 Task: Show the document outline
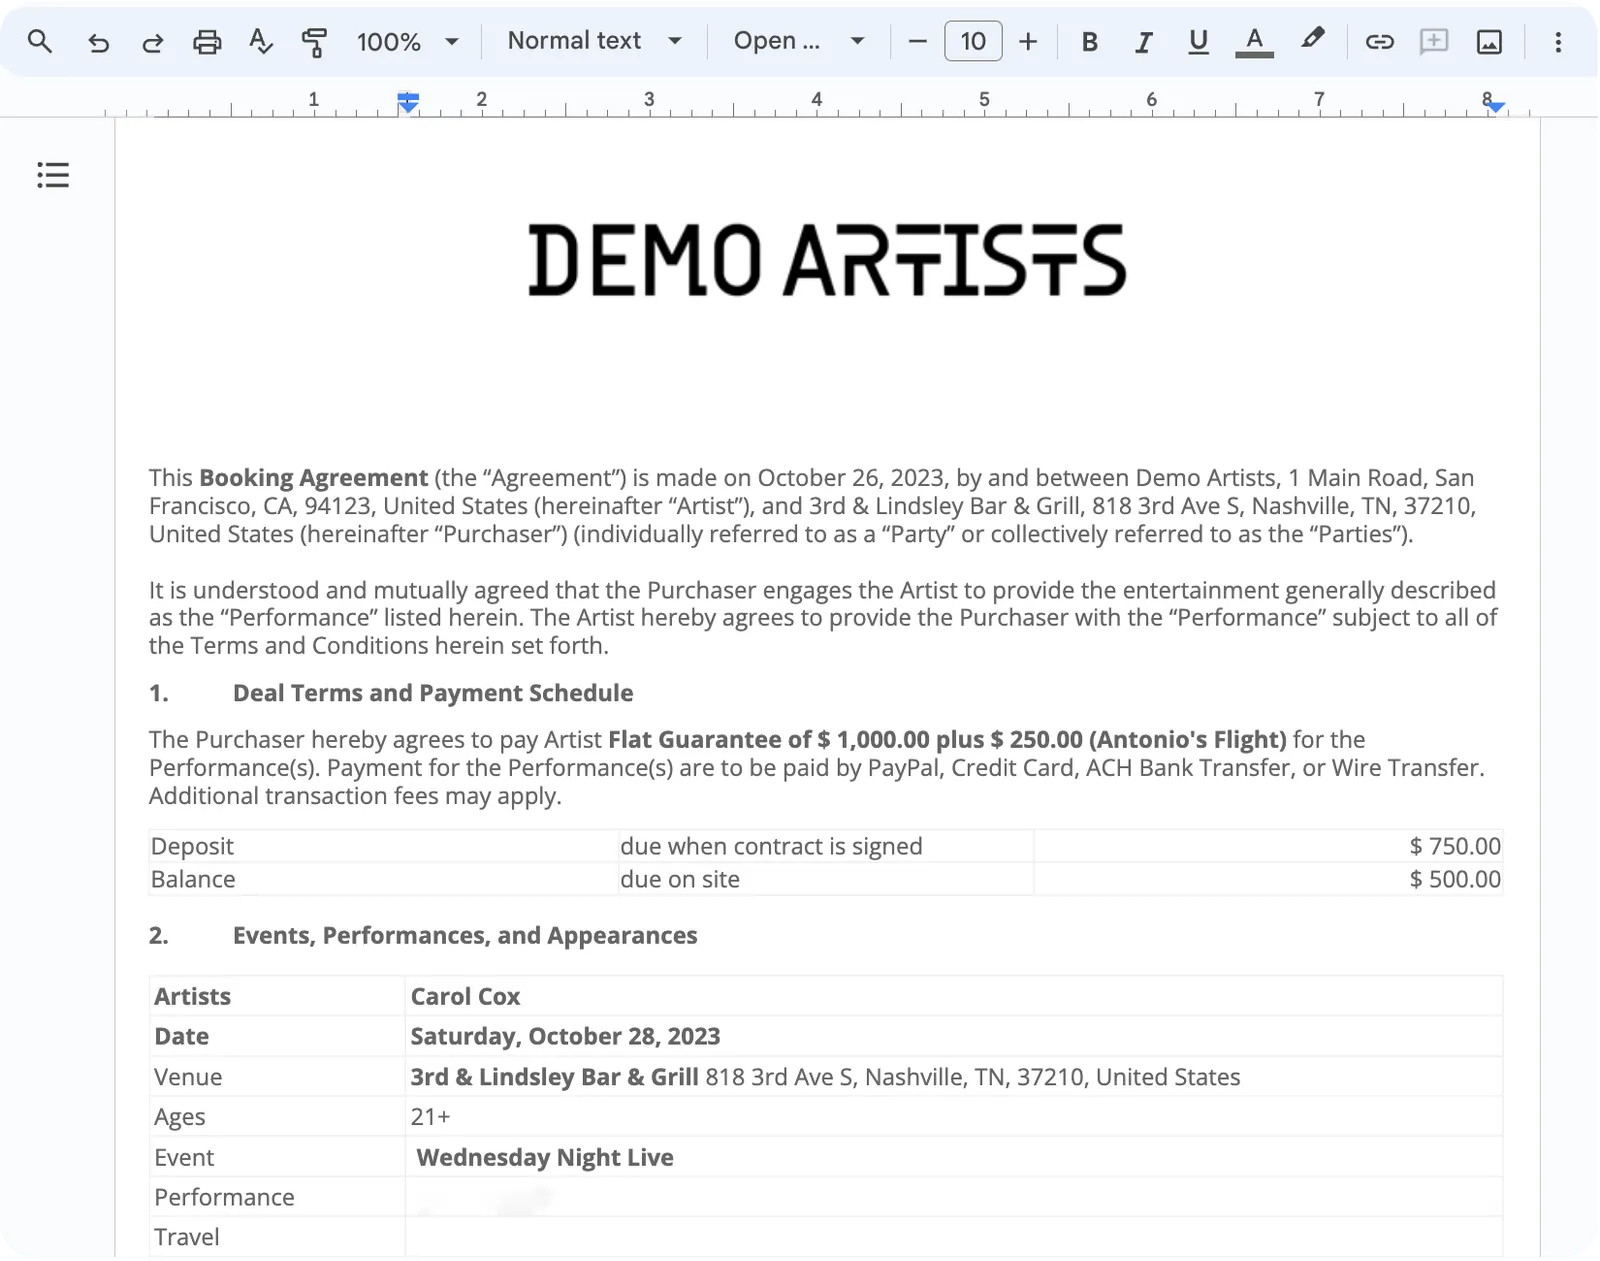pos(53,175)
